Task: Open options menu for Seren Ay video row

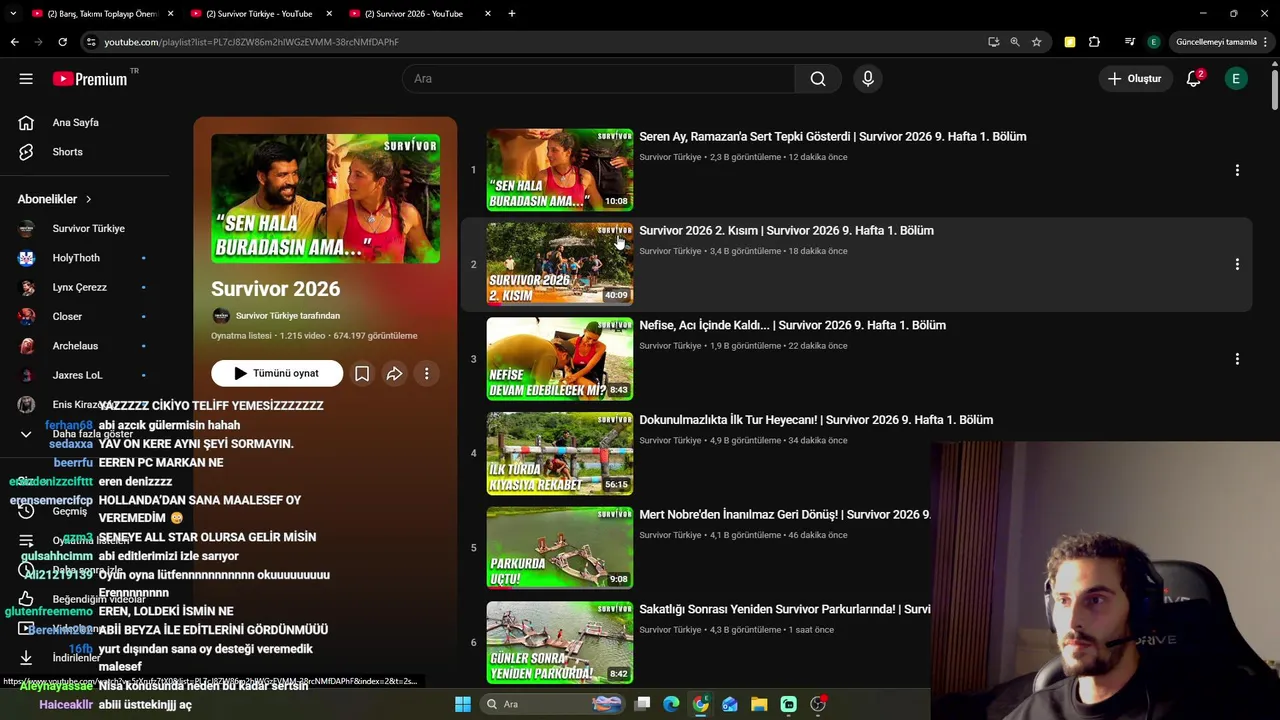Action: click(1237, 170)
